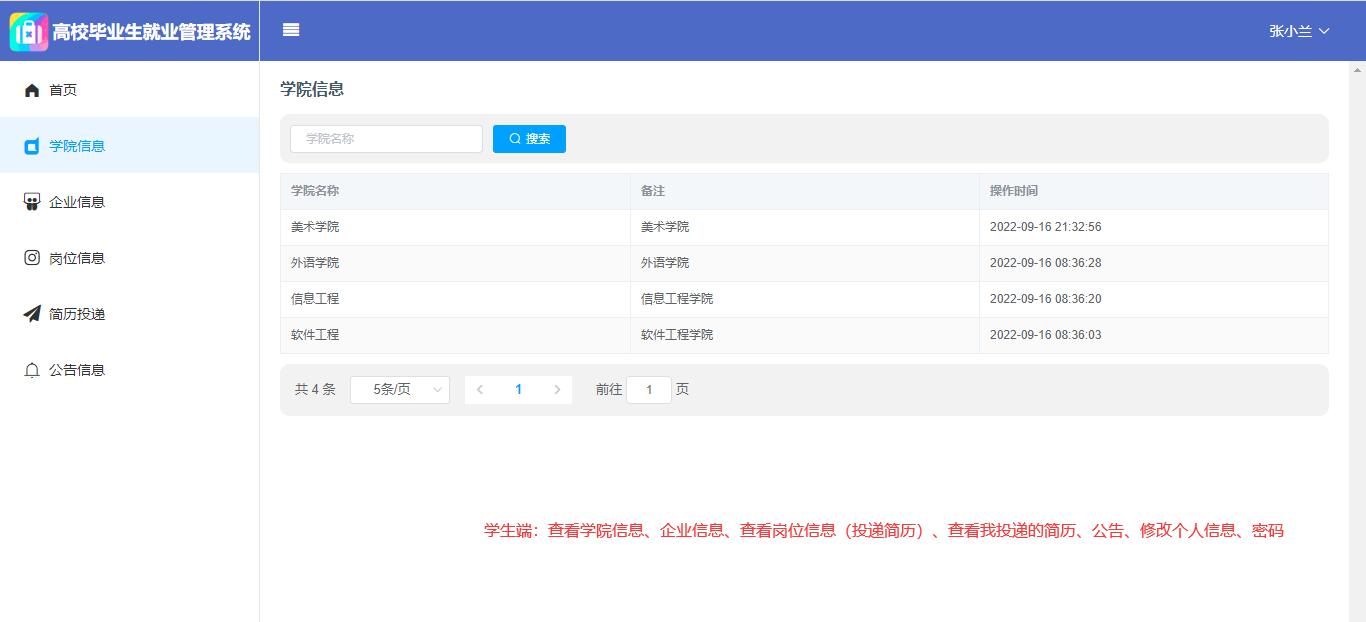This screenshot has height=622, width=1366.
Task: Click the 学院信息 sidebar icon
Action: pos(32,146)
